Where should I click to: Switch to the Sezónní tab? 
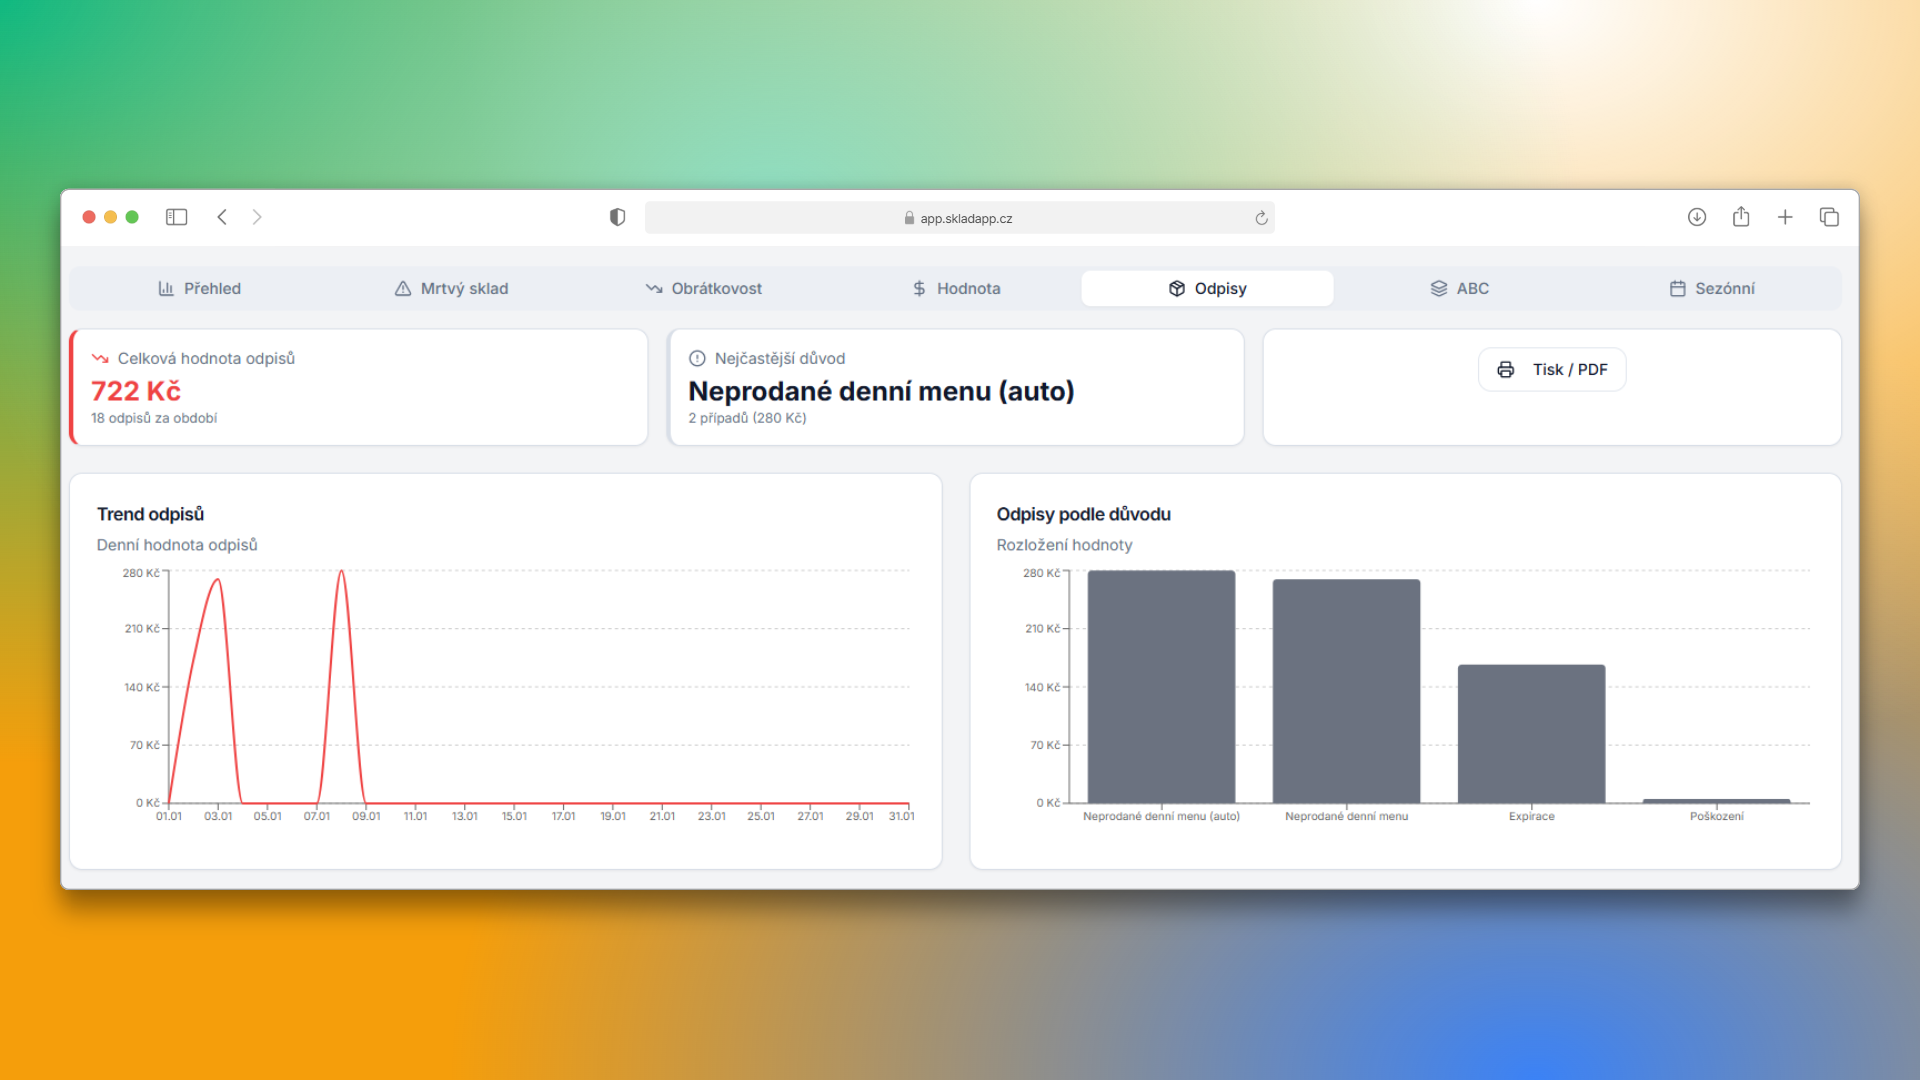coord(1711,288)
